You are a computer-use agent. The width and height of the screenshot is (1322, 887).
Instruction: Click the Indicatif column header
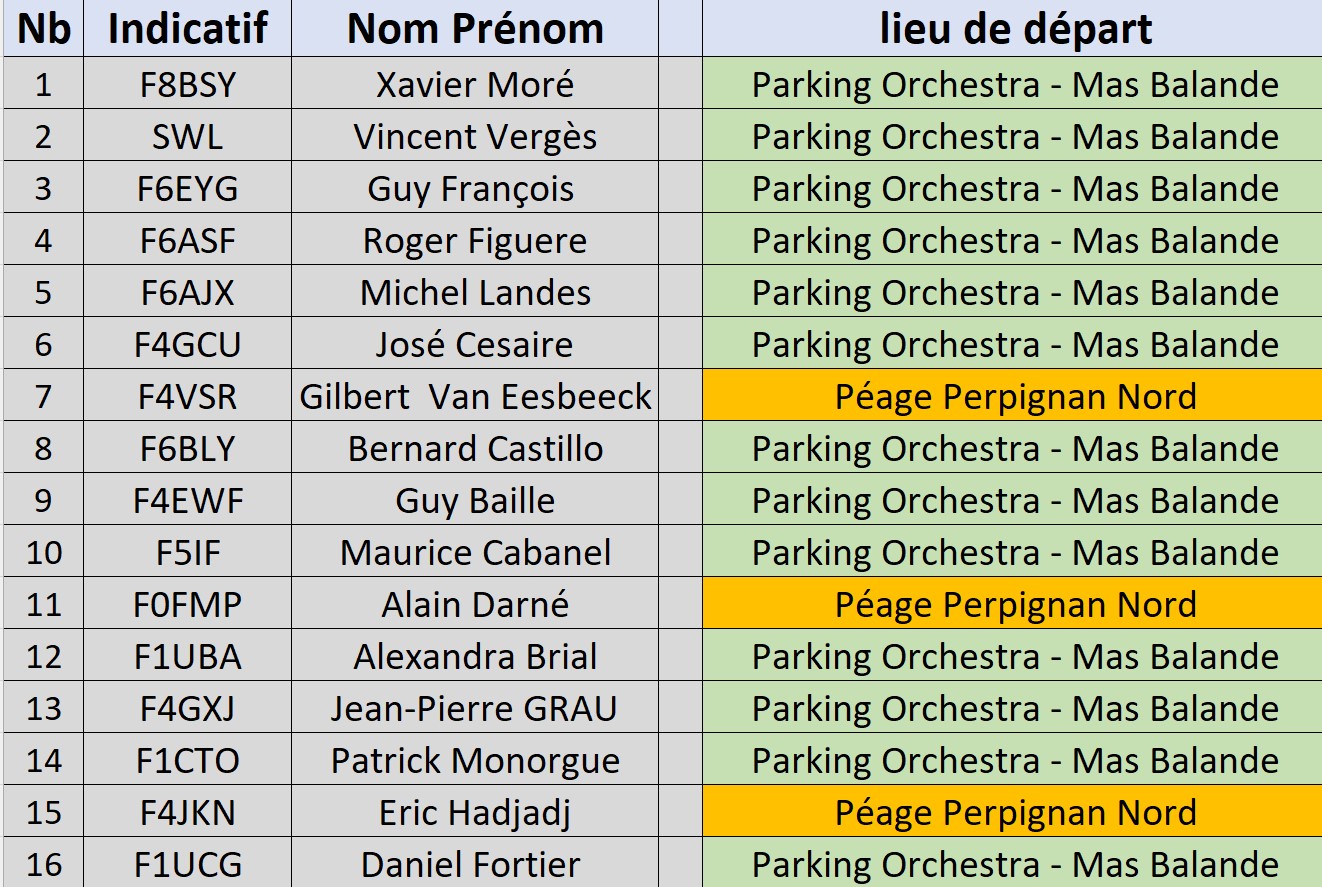coord(187,29)
